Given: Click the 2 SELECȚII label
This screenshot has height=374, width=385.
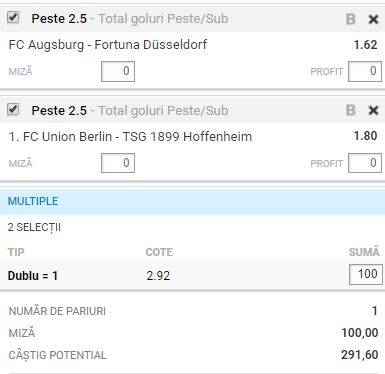Looking at the screenshot, I should click(34, 228).
